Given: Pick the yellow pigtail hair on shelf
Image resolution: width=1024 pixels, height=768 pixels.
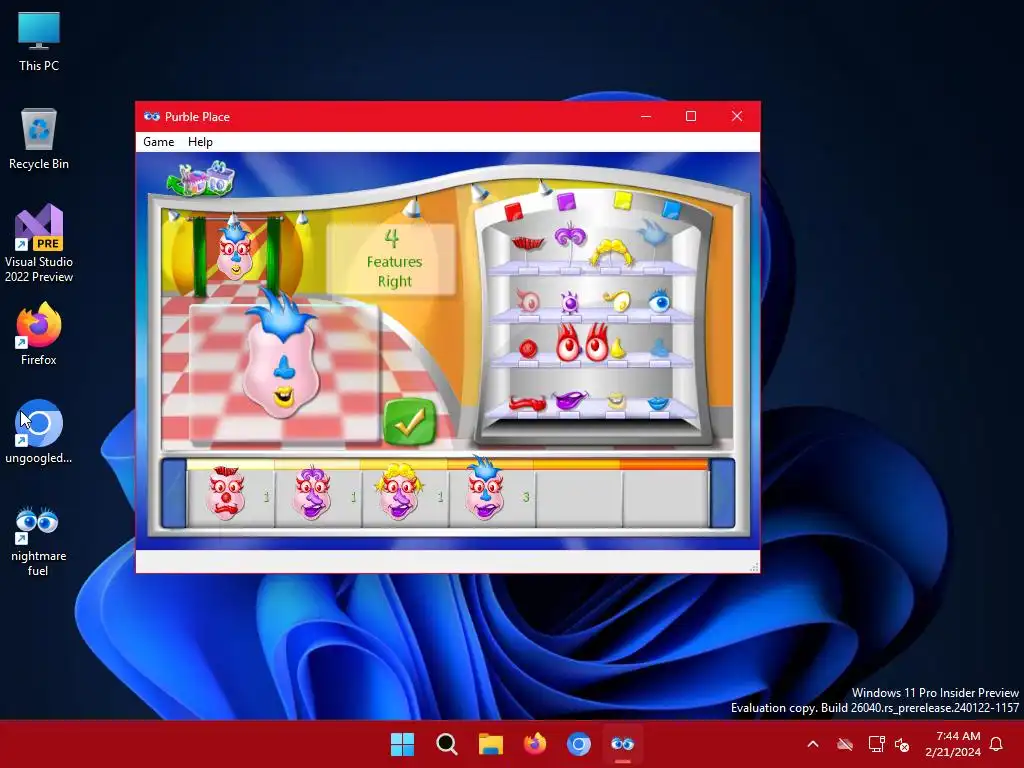Looking at the screenshot, I should [612, 253].
